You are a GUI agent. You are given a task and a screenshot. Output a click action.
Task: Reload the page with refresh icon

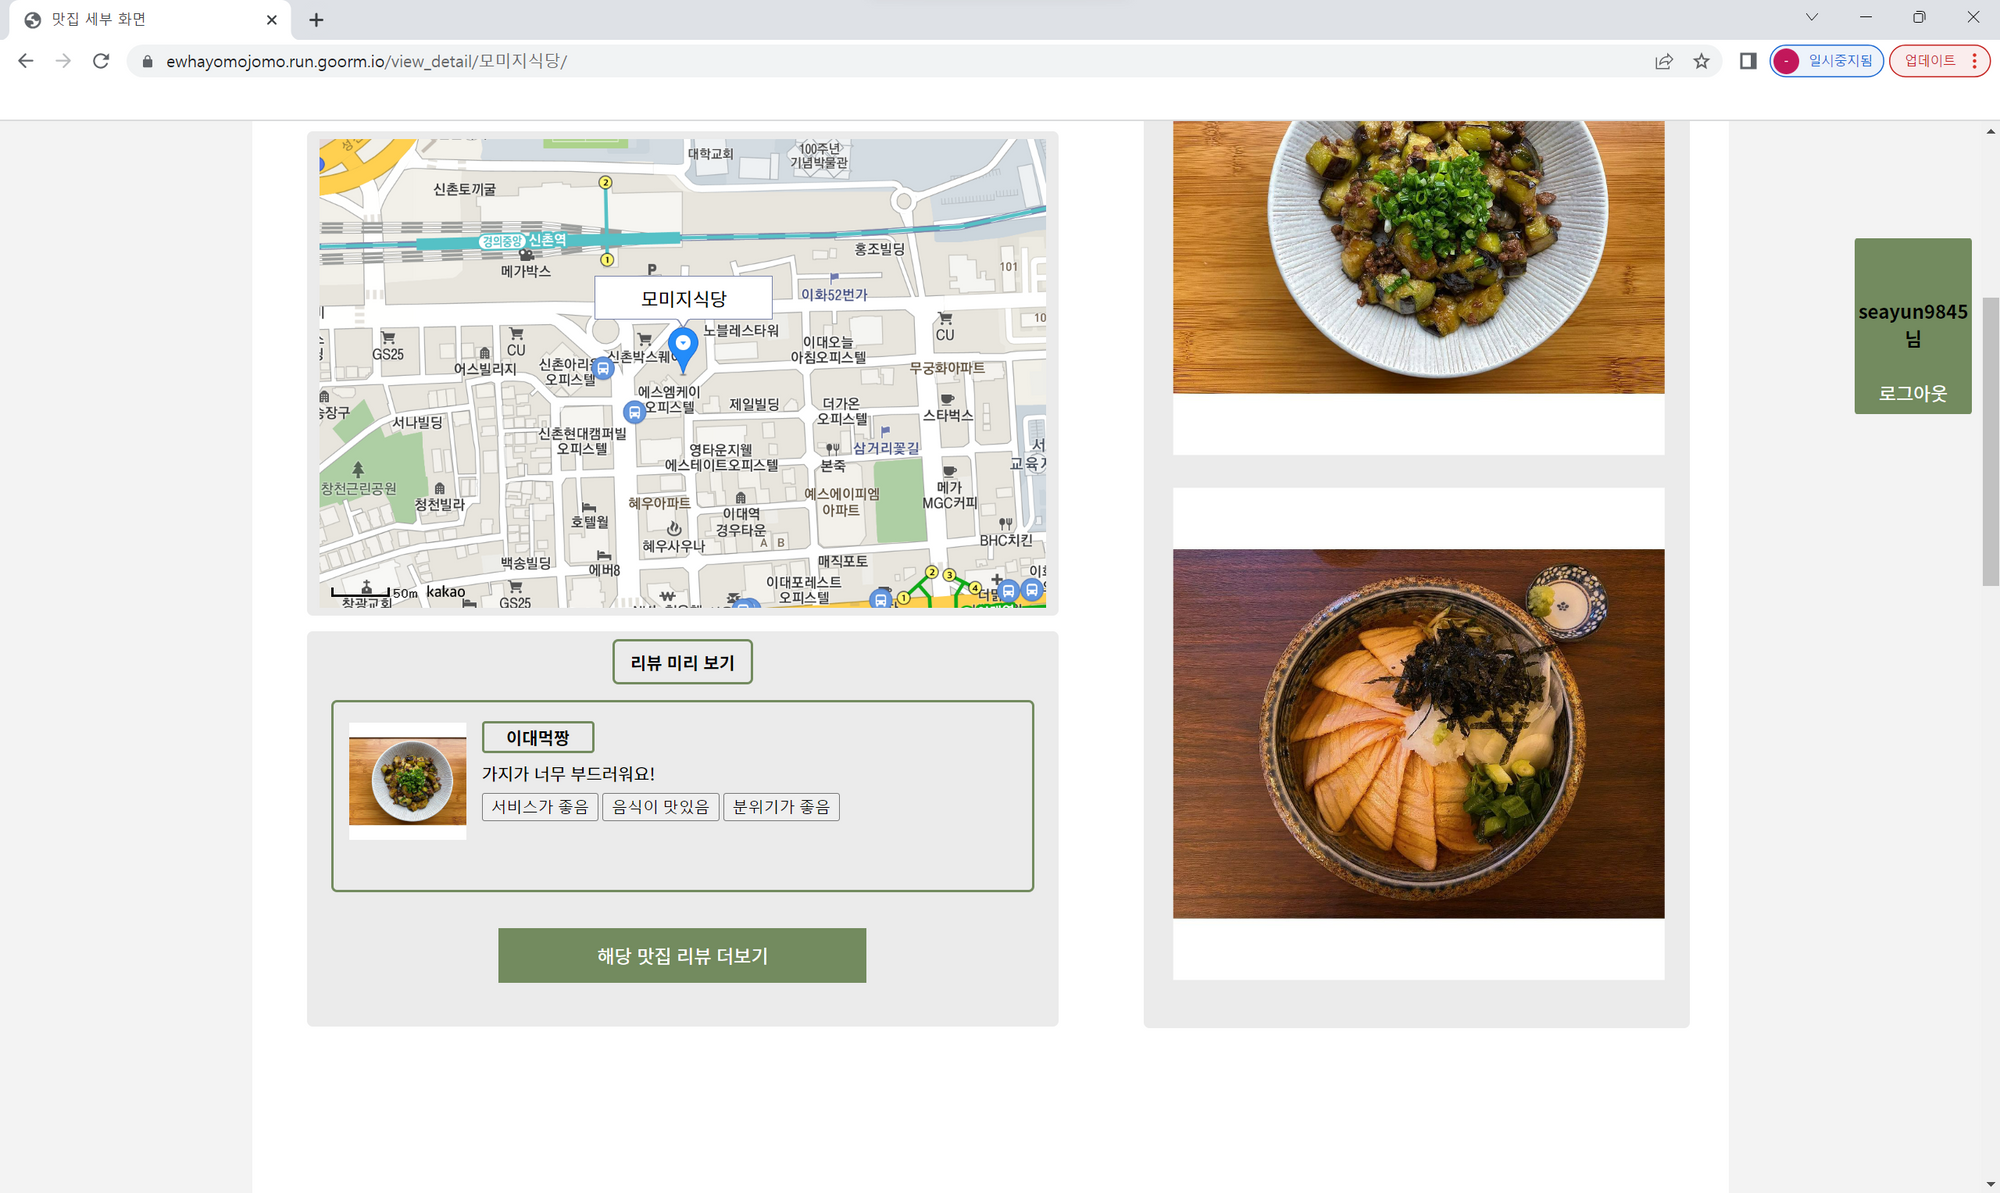coord(101,61)
